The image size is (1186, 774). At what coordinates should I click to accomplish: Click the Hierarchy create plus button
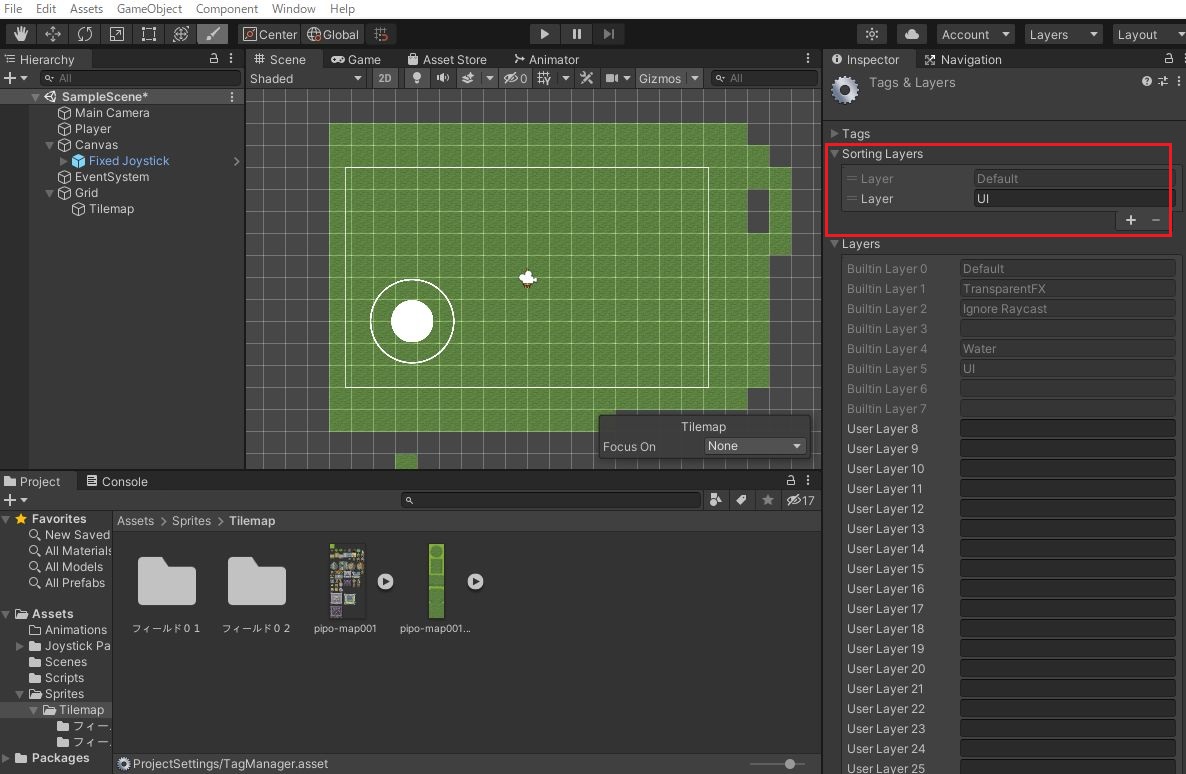click(15, 78)
